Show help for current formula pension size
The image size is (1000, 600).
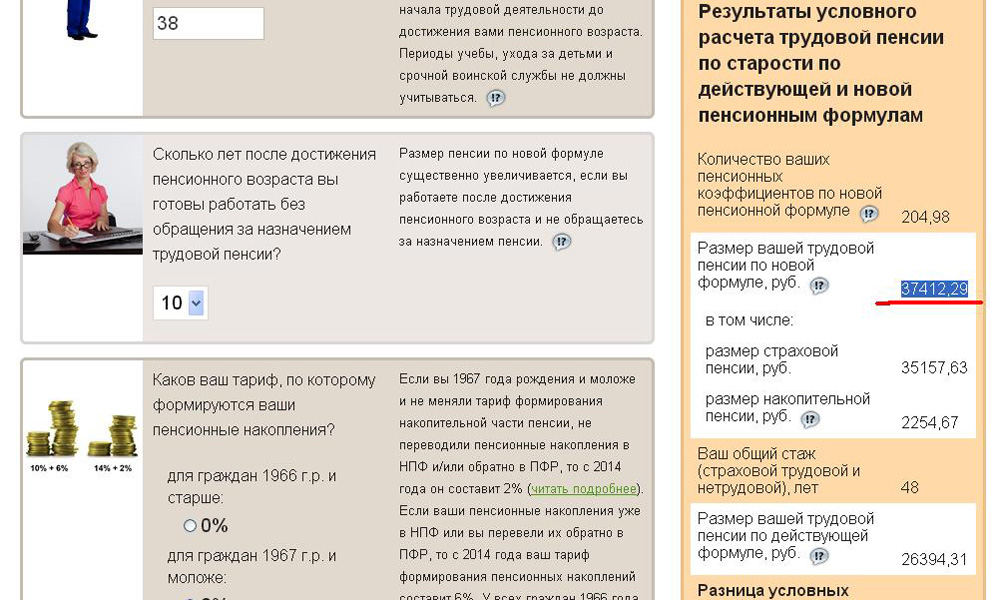pos(819,556)
